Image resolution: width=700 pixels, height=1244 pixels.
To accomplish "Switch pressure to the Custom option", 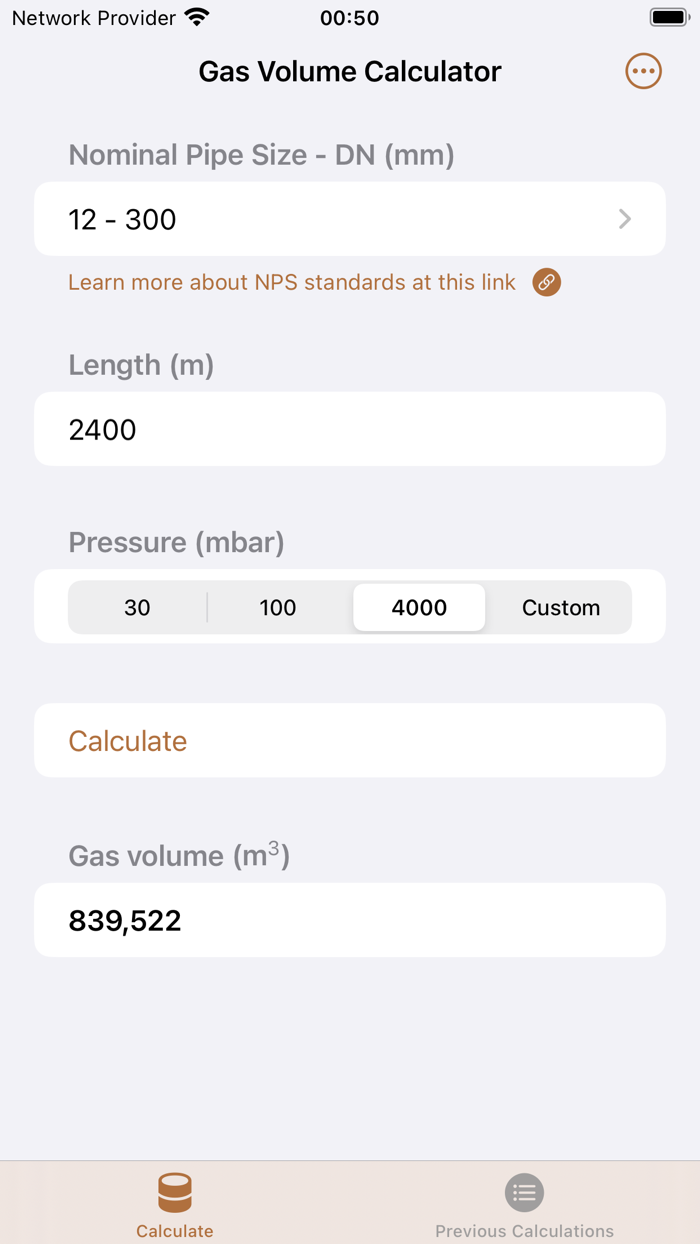I will coord(560,607).
